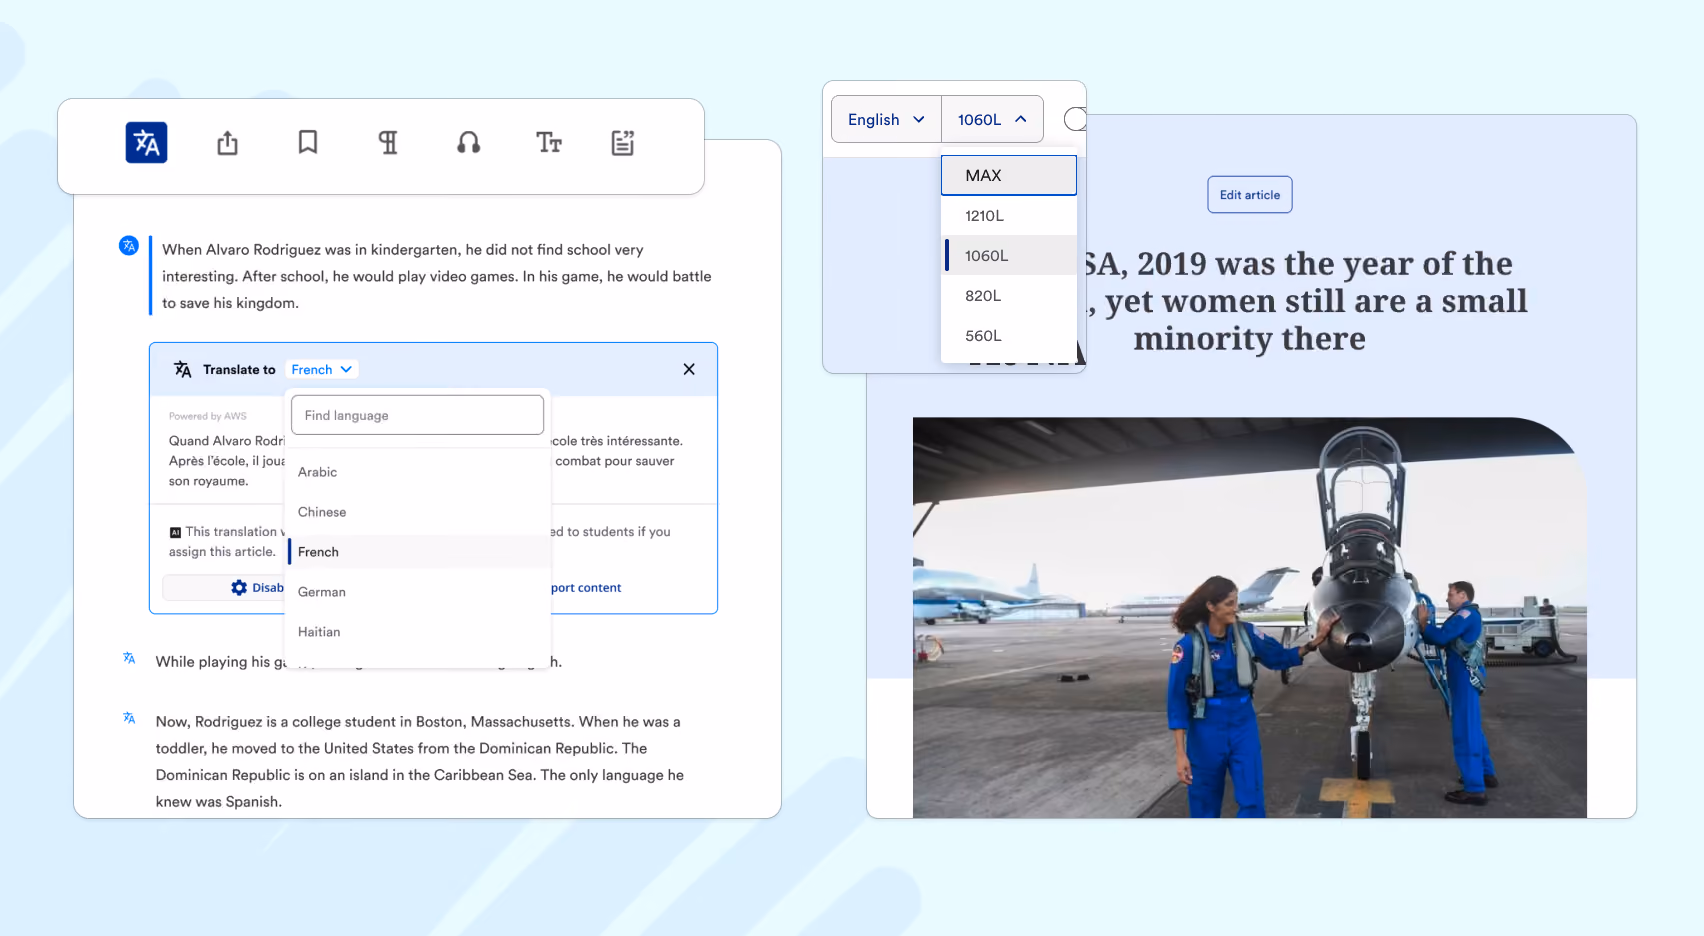Select Chinese from the language list
1704x936 pixels.
(x=417, y=512)
